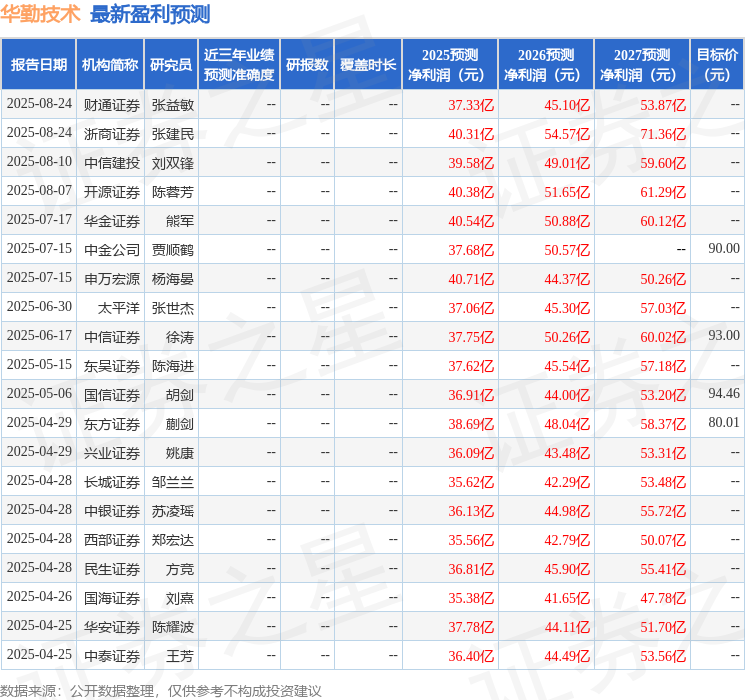
Task: Select the 中金公司 institution cell
Action: (x=112, y=250)
